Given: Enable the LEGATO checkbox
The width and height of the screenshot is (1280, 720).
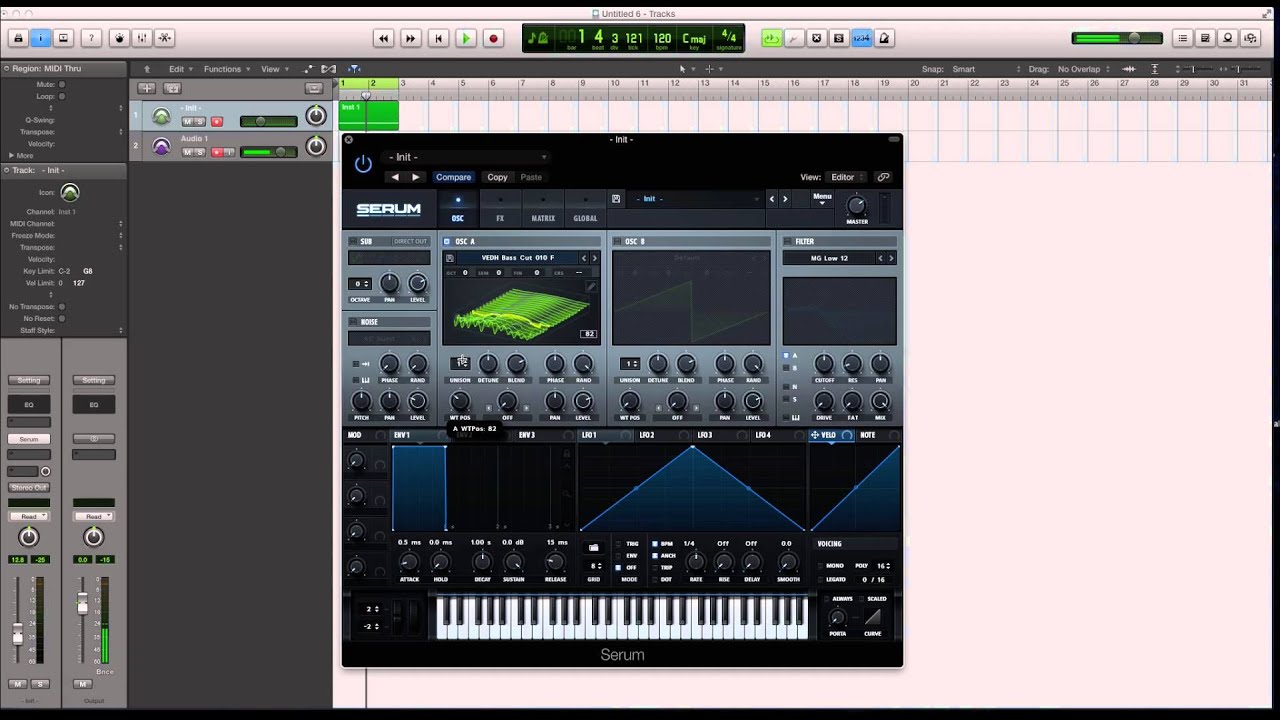Looking at the screenshot, I should pyautogui.click(x=820, y=579).
